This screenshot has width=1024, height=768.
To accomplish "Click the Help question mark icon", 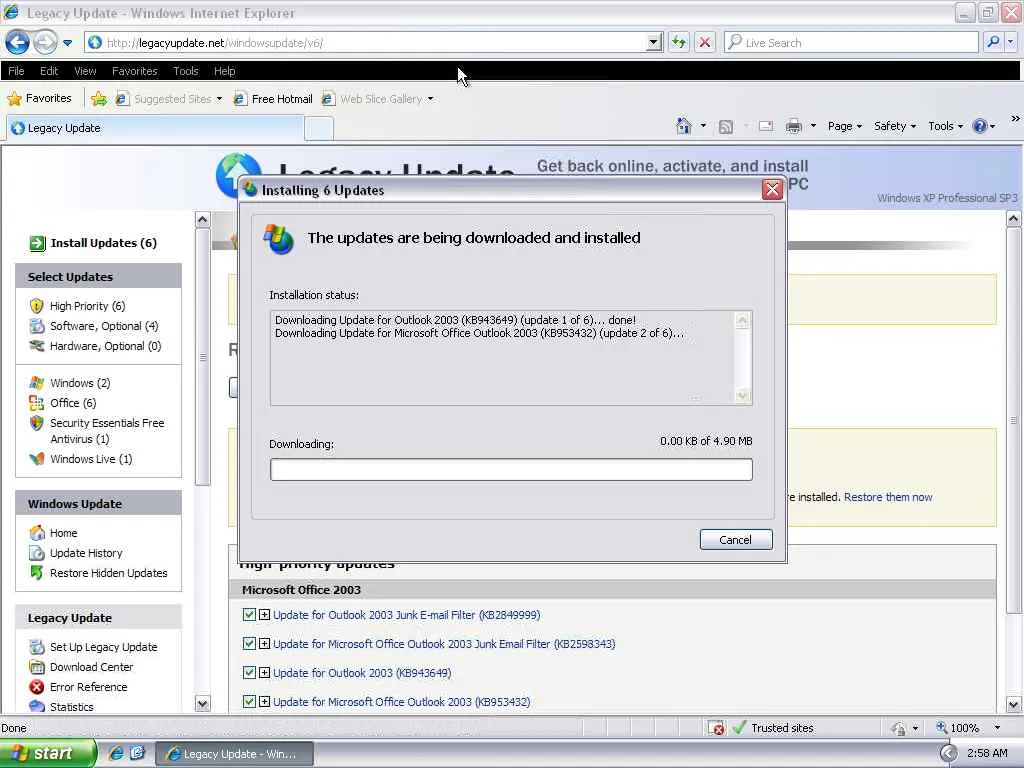I will 980,126.
